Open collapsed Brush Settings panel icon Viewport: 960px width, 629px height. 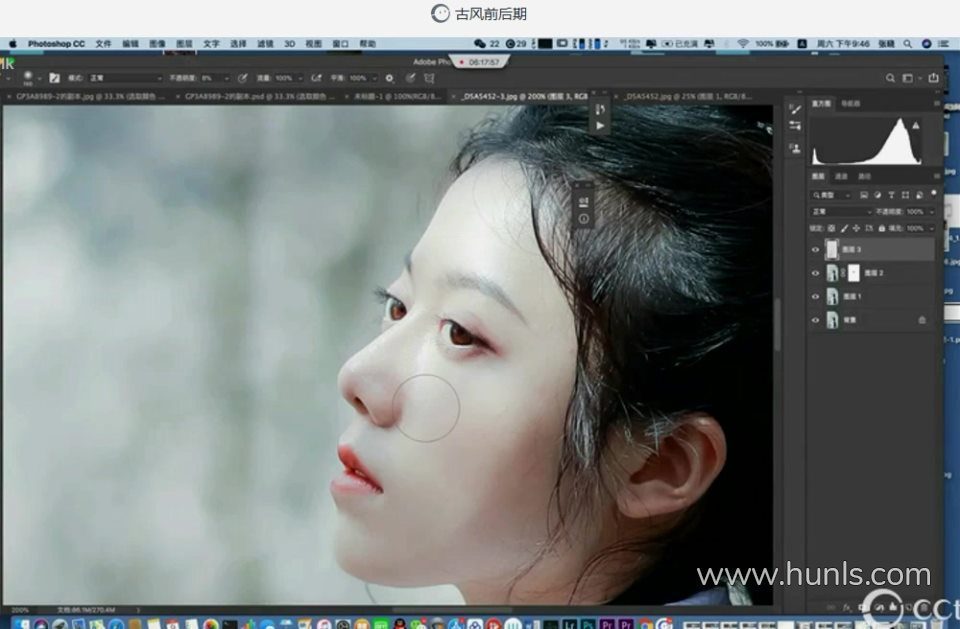tap(795, 109)
